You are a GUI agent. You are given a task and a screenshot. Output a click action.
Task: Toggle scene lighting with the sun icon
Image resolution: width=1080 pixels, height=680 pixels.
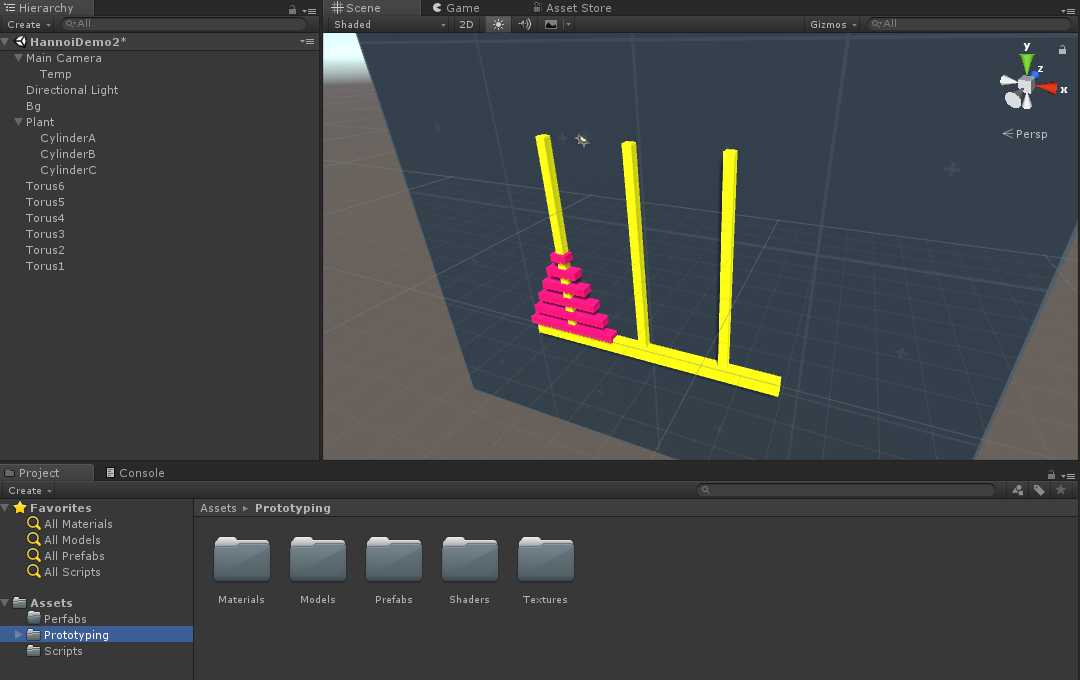pos(498,24)
